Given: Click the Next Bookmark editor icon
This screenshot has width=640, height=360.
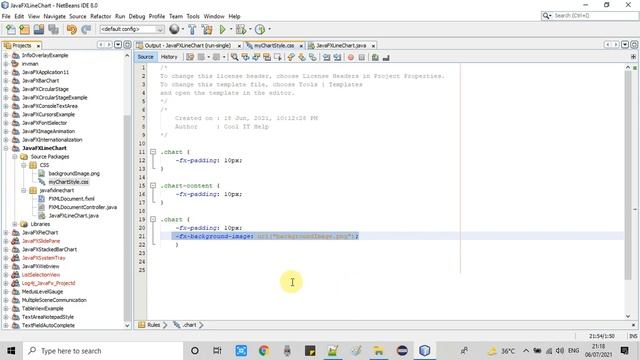Looking at the screenshot, I should tap(302, 57).
